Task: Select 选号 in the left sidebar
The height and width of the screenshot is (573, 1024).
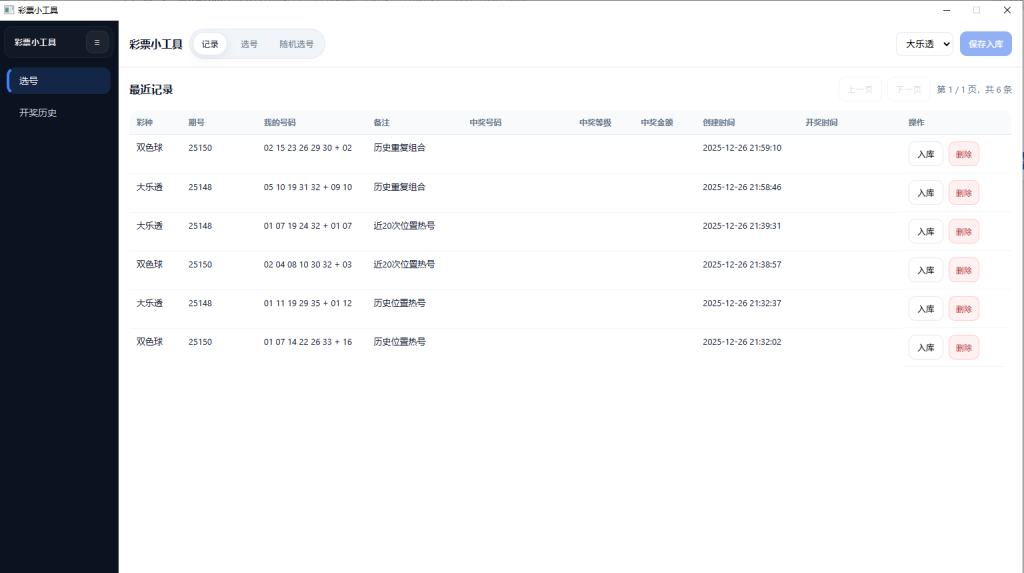Action: coord(58,81)
